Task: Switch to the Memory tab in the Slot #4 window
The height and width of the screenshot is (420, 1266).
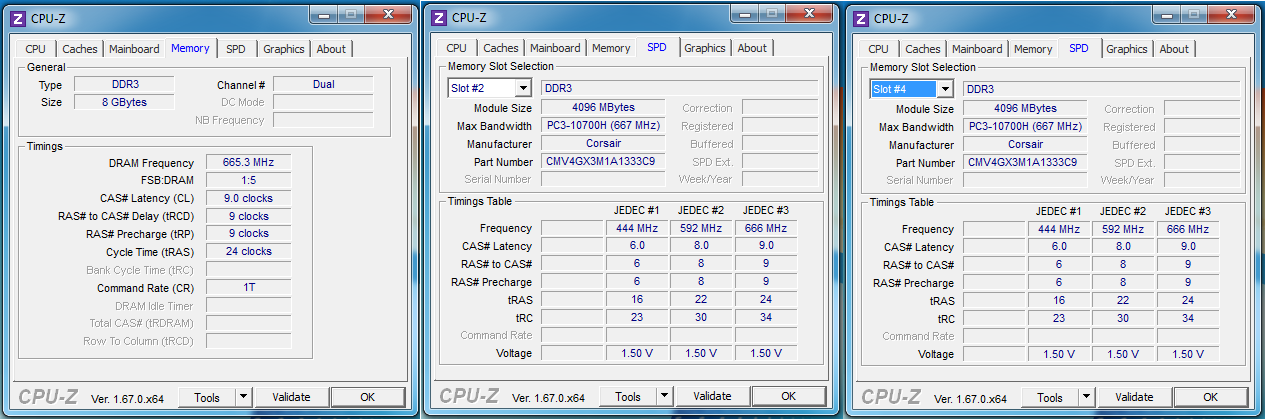Action: (1033, 49)
